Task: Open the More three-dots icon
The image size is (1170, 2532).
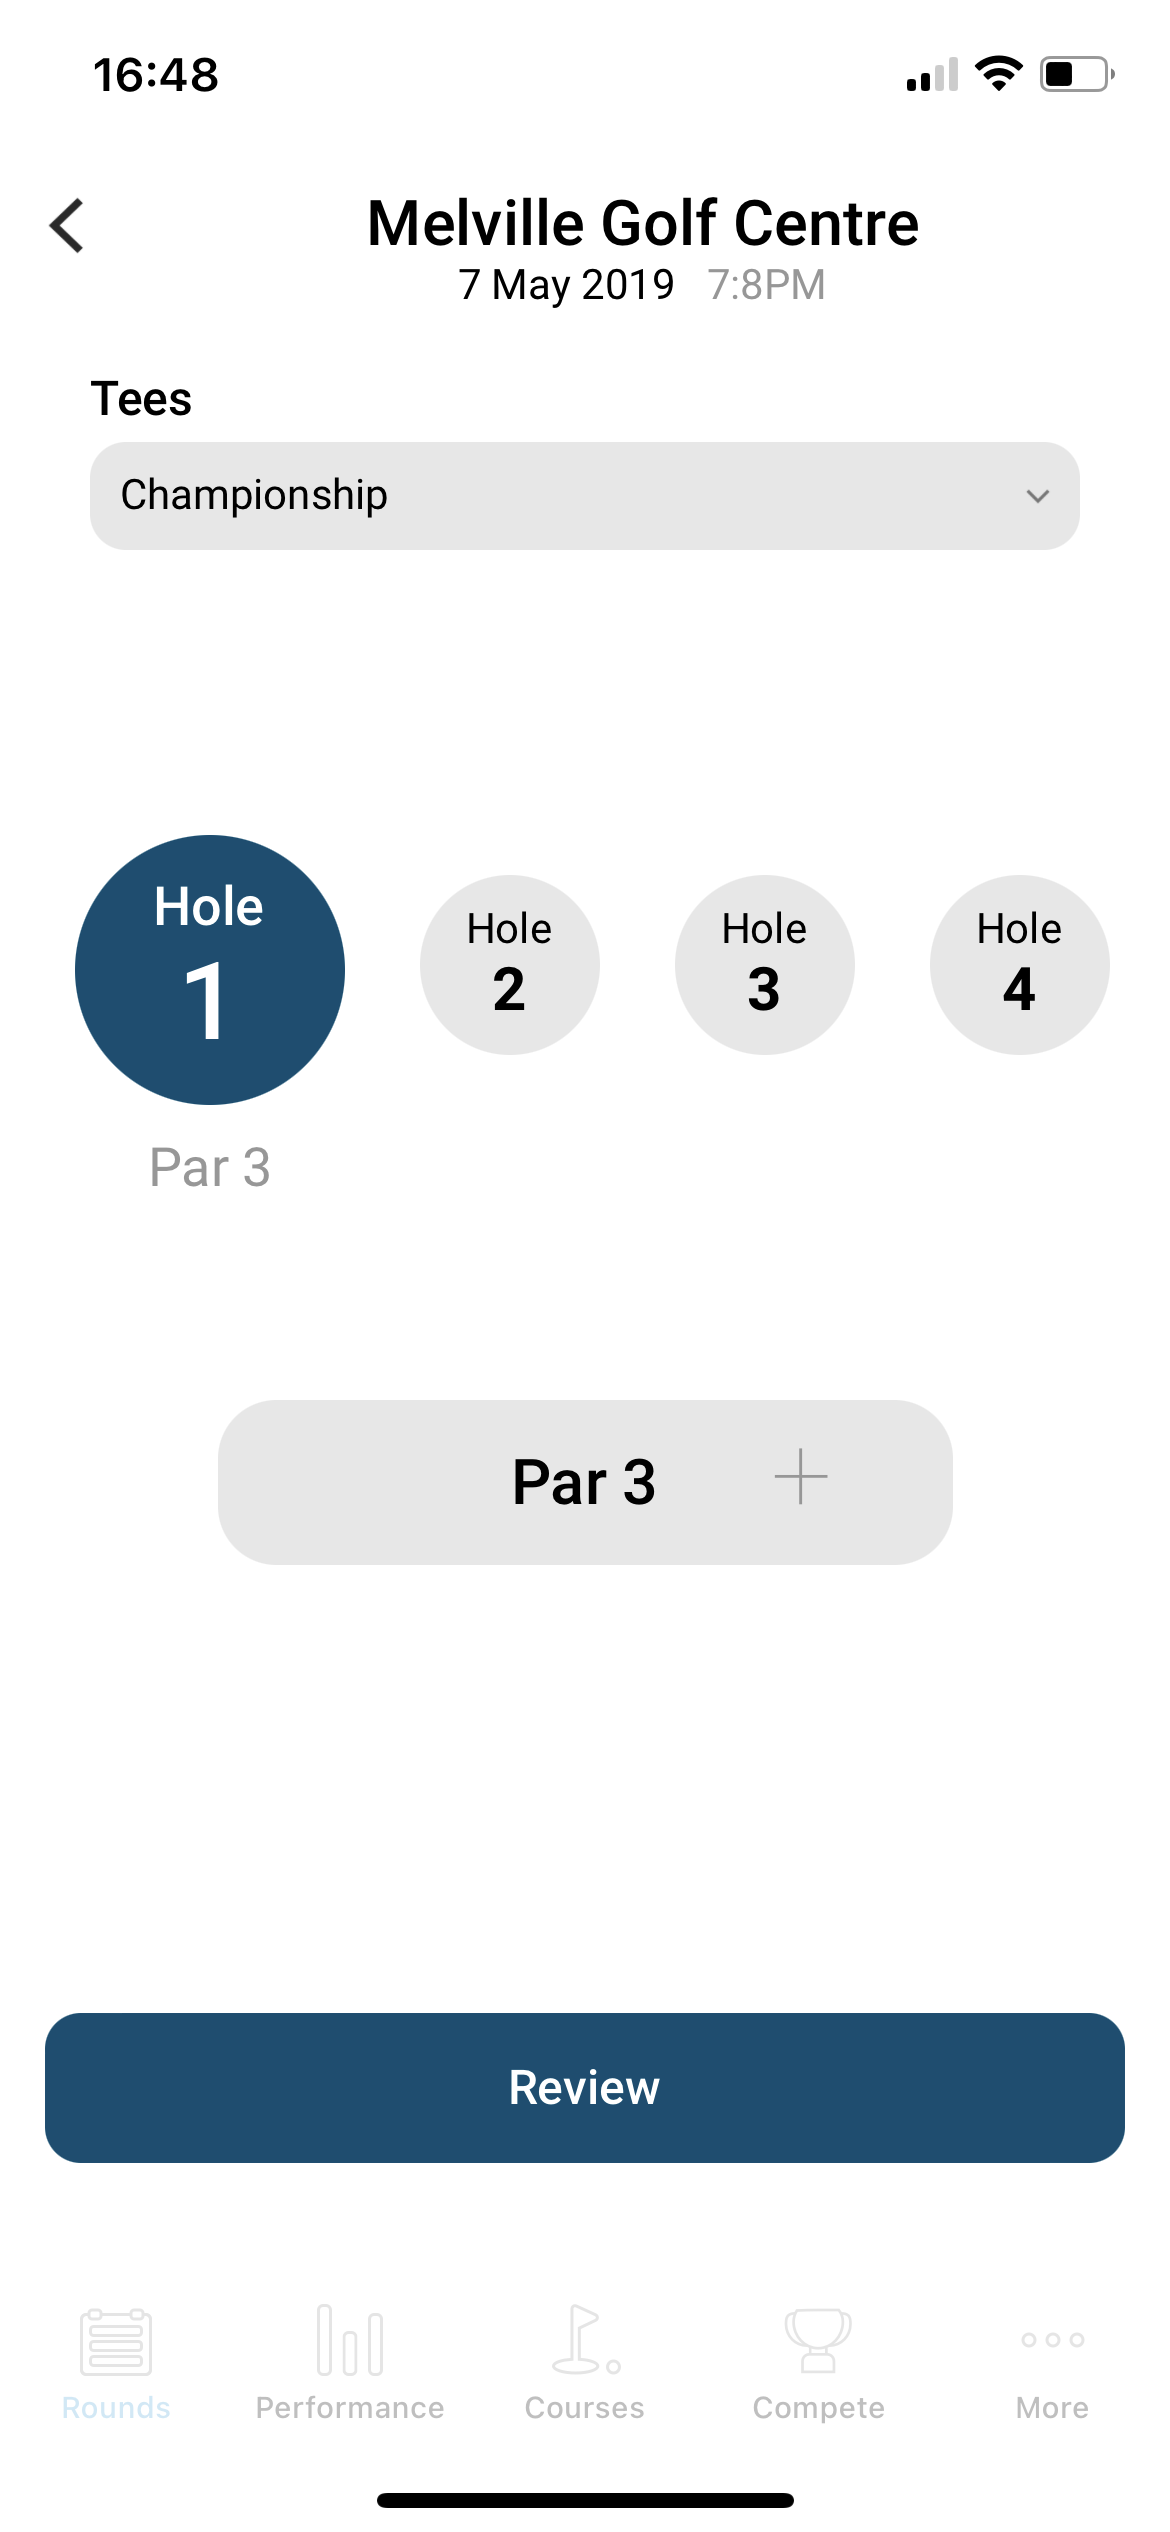Action: tap(1053, 2340)
